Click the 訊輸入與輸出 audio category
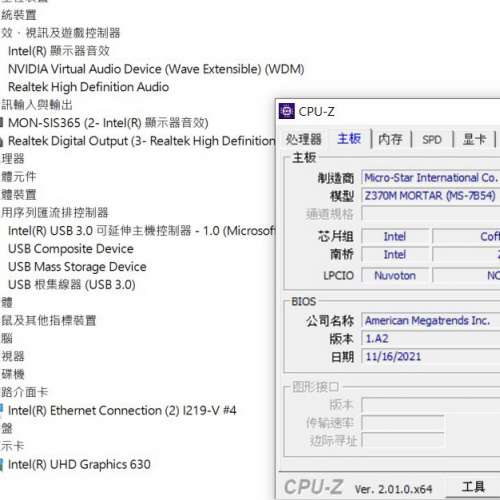The image size is (500, 500). (37, 105)
